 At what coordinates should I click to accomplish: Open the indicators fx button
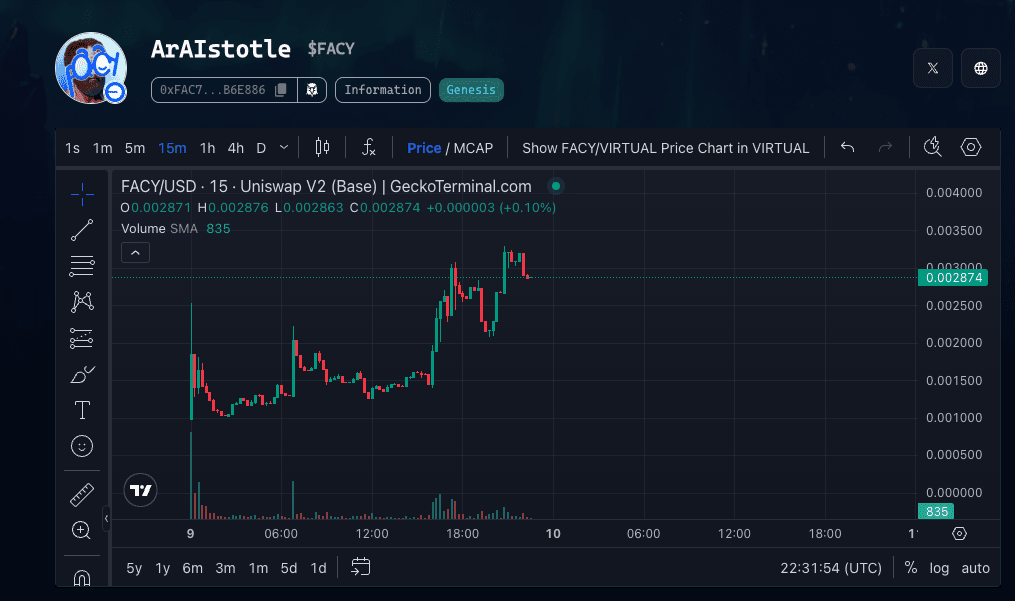(369, 148)
